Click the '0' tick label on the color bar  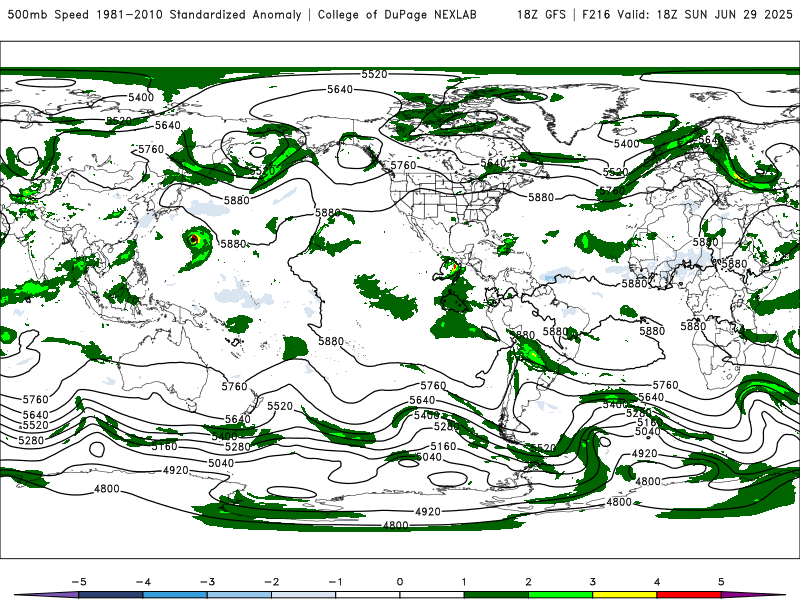coord(400,582)
